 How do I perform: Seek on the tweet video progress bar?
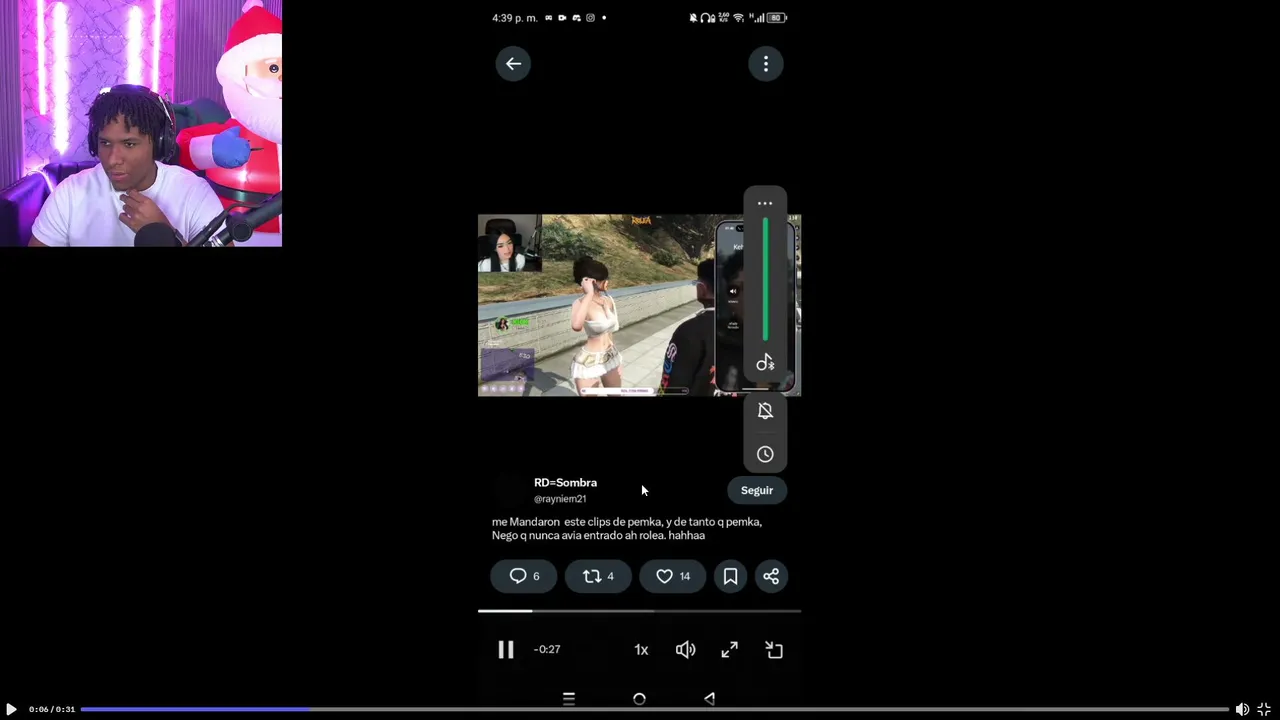tap(639, 610)
